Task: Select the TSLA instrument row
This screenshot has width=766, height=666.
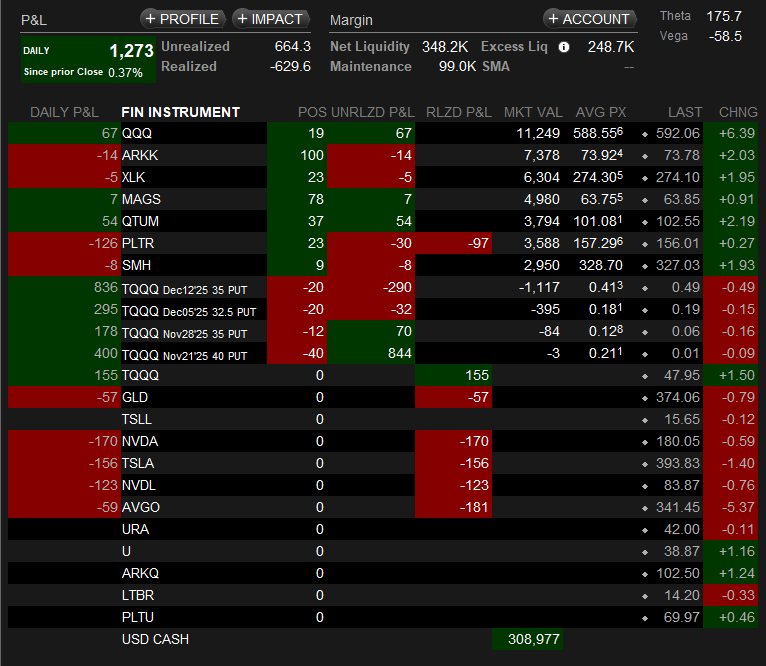Action: click(x=383, y=463)
